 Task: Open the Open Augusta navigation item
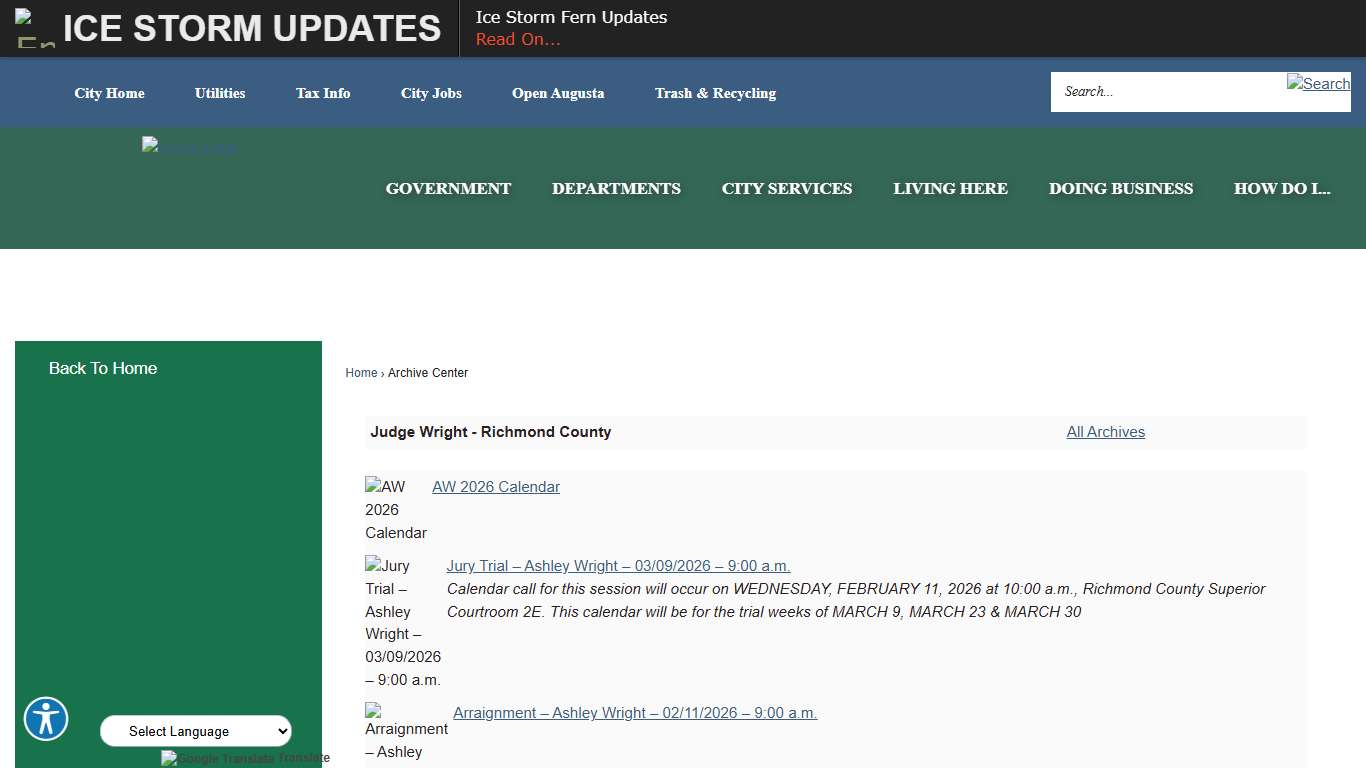[x=558, y=93]
